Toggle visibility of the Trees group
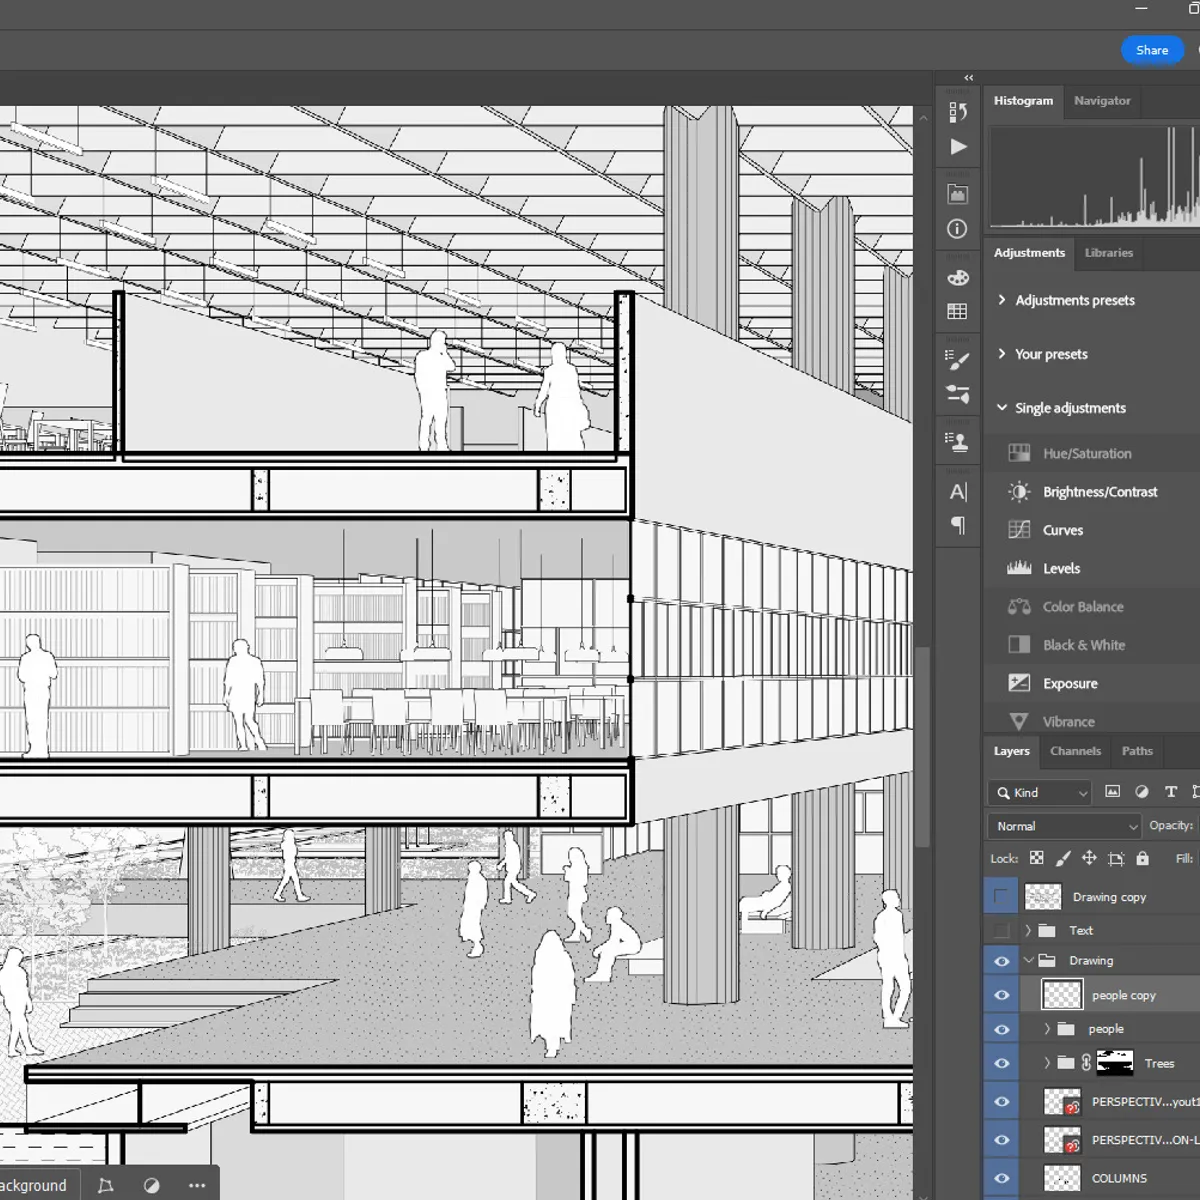Viewport: 1200px width, 1200px height. (x=1000, y=1063)
